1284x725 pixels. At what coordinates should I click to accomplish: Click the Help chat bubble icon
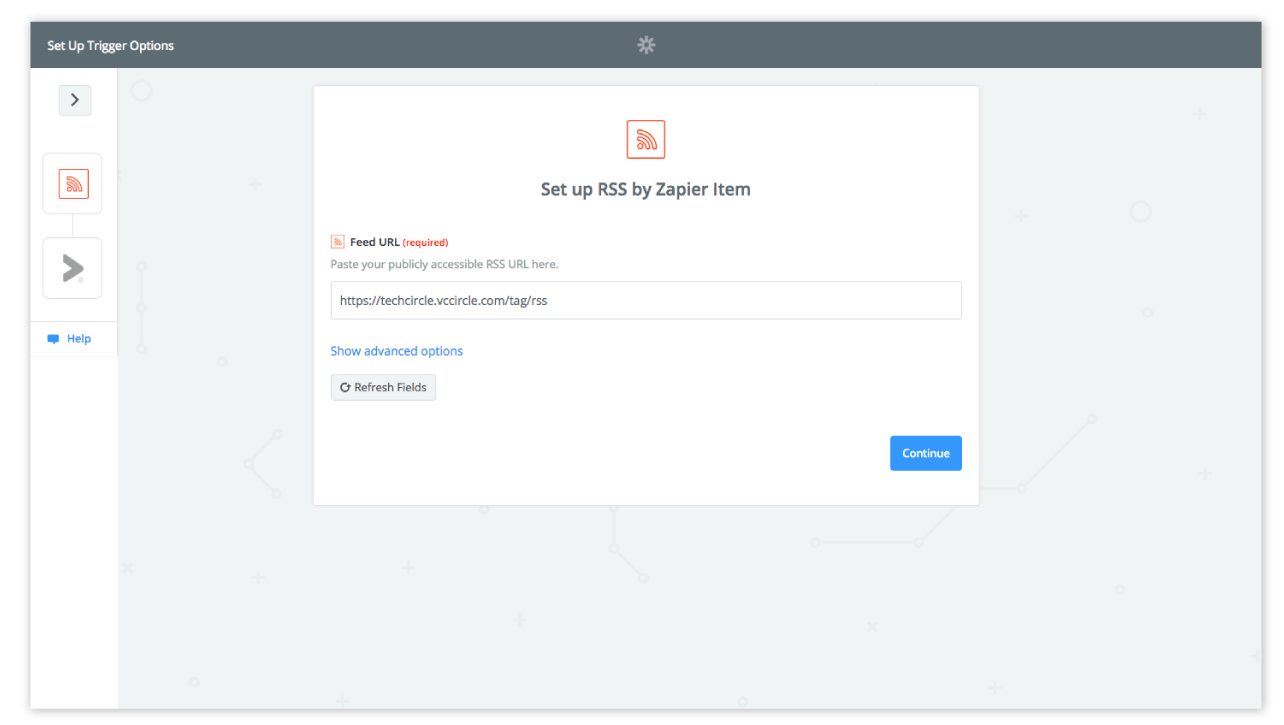(53, 339)
